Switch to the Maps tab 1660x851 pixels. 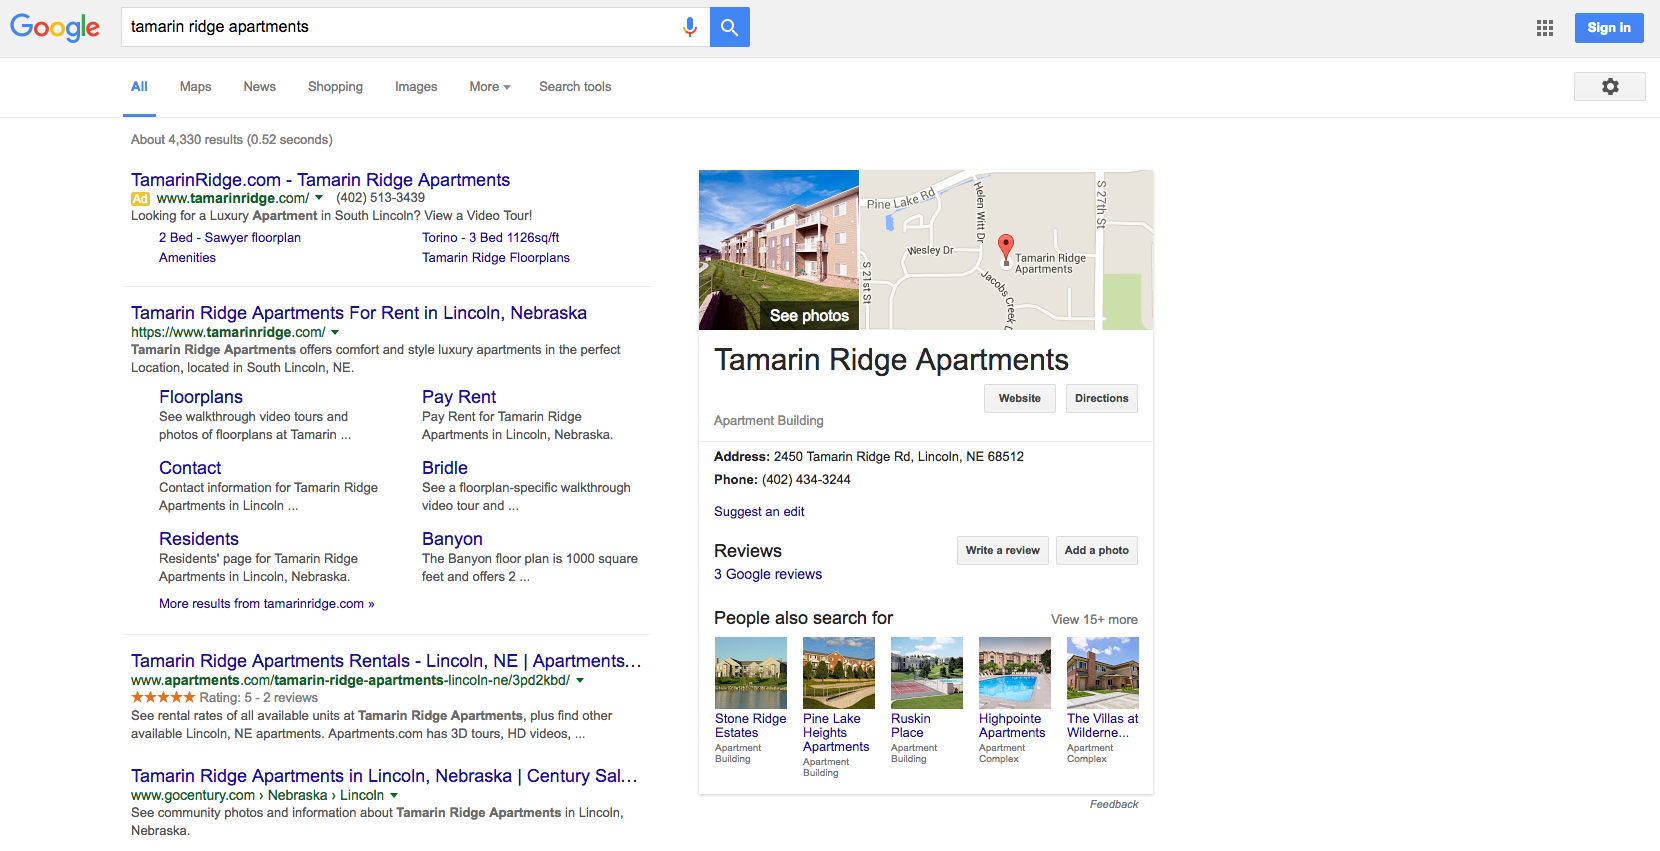point(195,87)
